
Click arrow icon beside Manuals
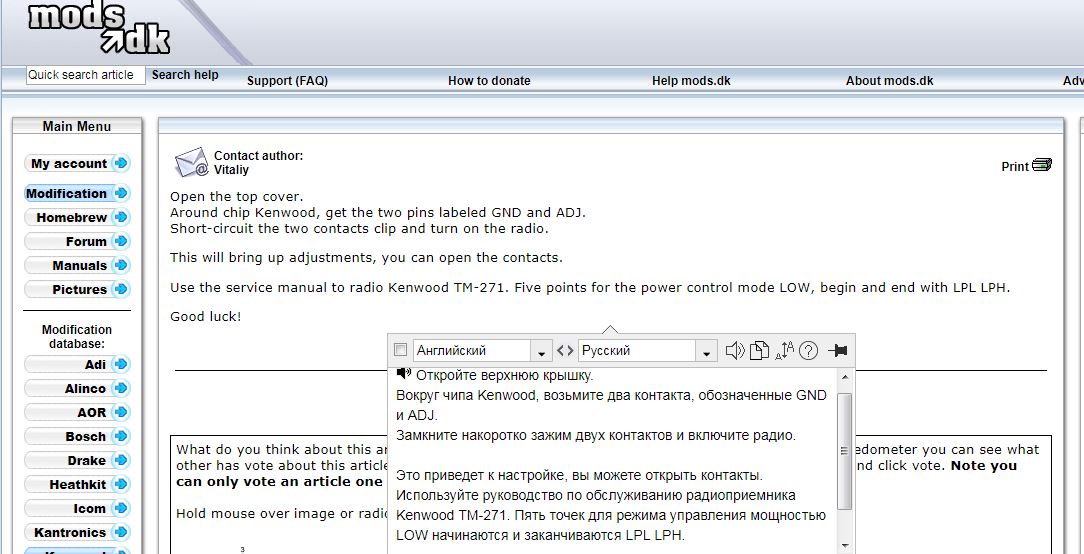121,266
